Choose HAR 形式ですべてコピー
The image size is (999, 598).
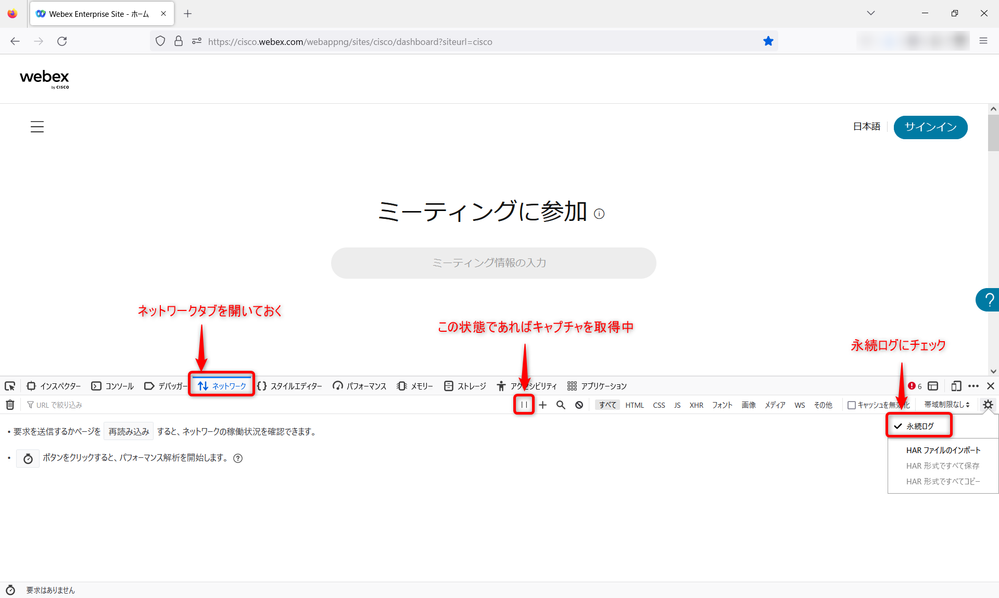pyautogui.click(x=943, y=481)
